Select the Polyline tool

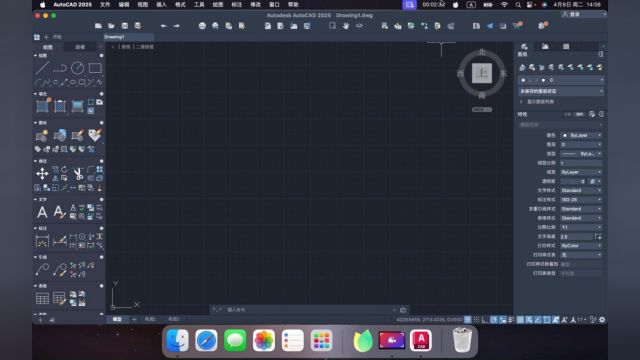point(60,68)
